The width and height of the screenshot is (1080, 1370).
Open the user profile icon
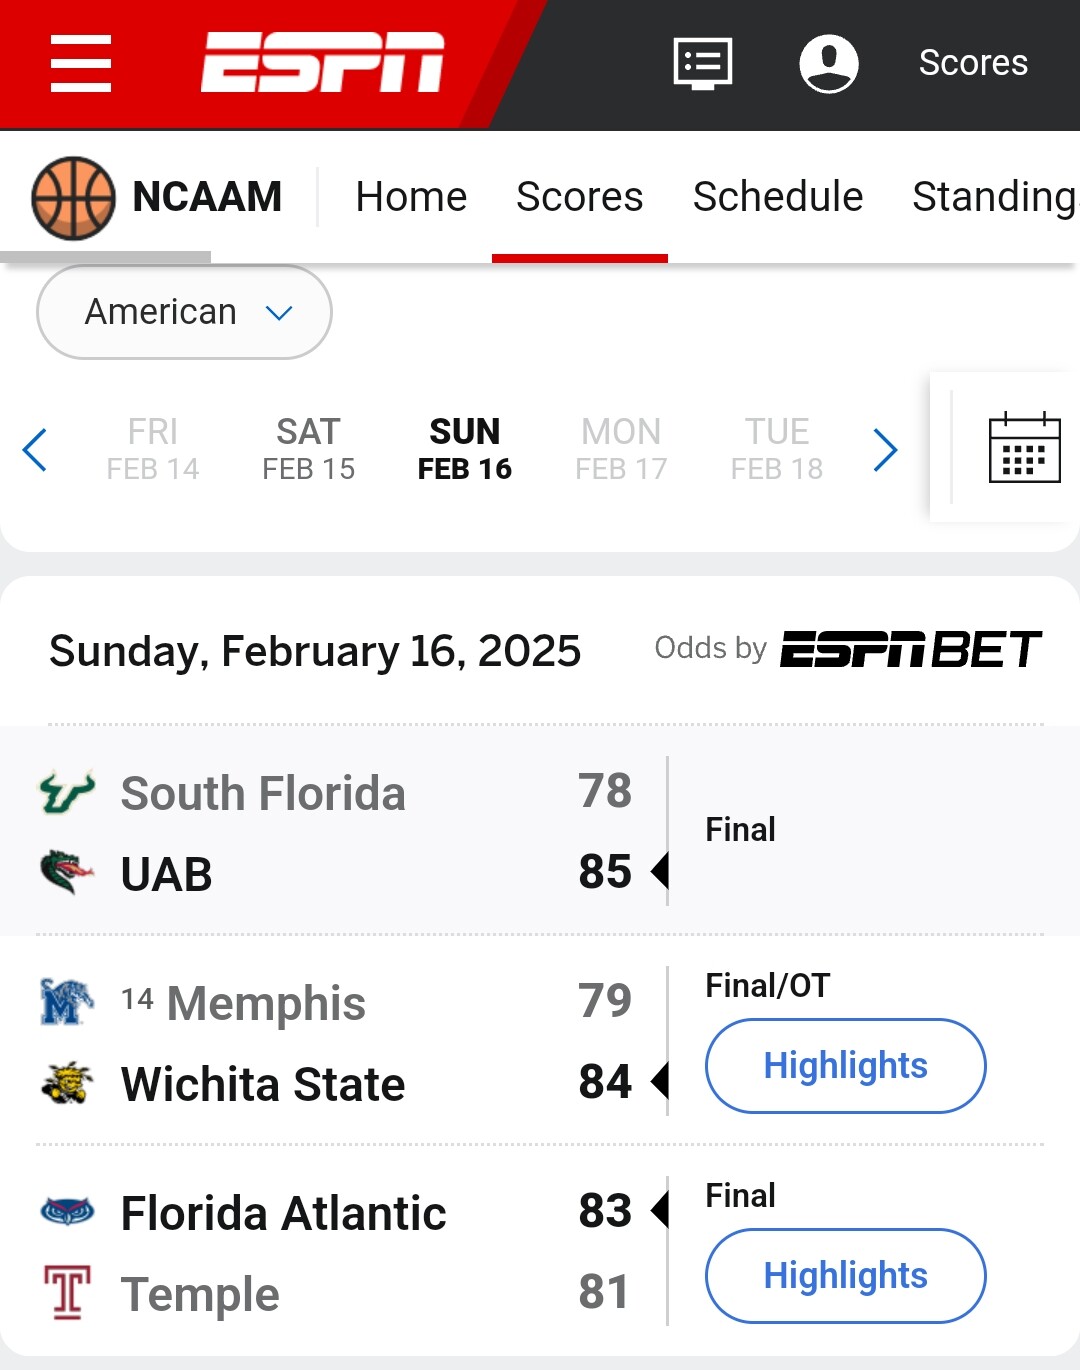pyautogui.click(x=829, y=63)
